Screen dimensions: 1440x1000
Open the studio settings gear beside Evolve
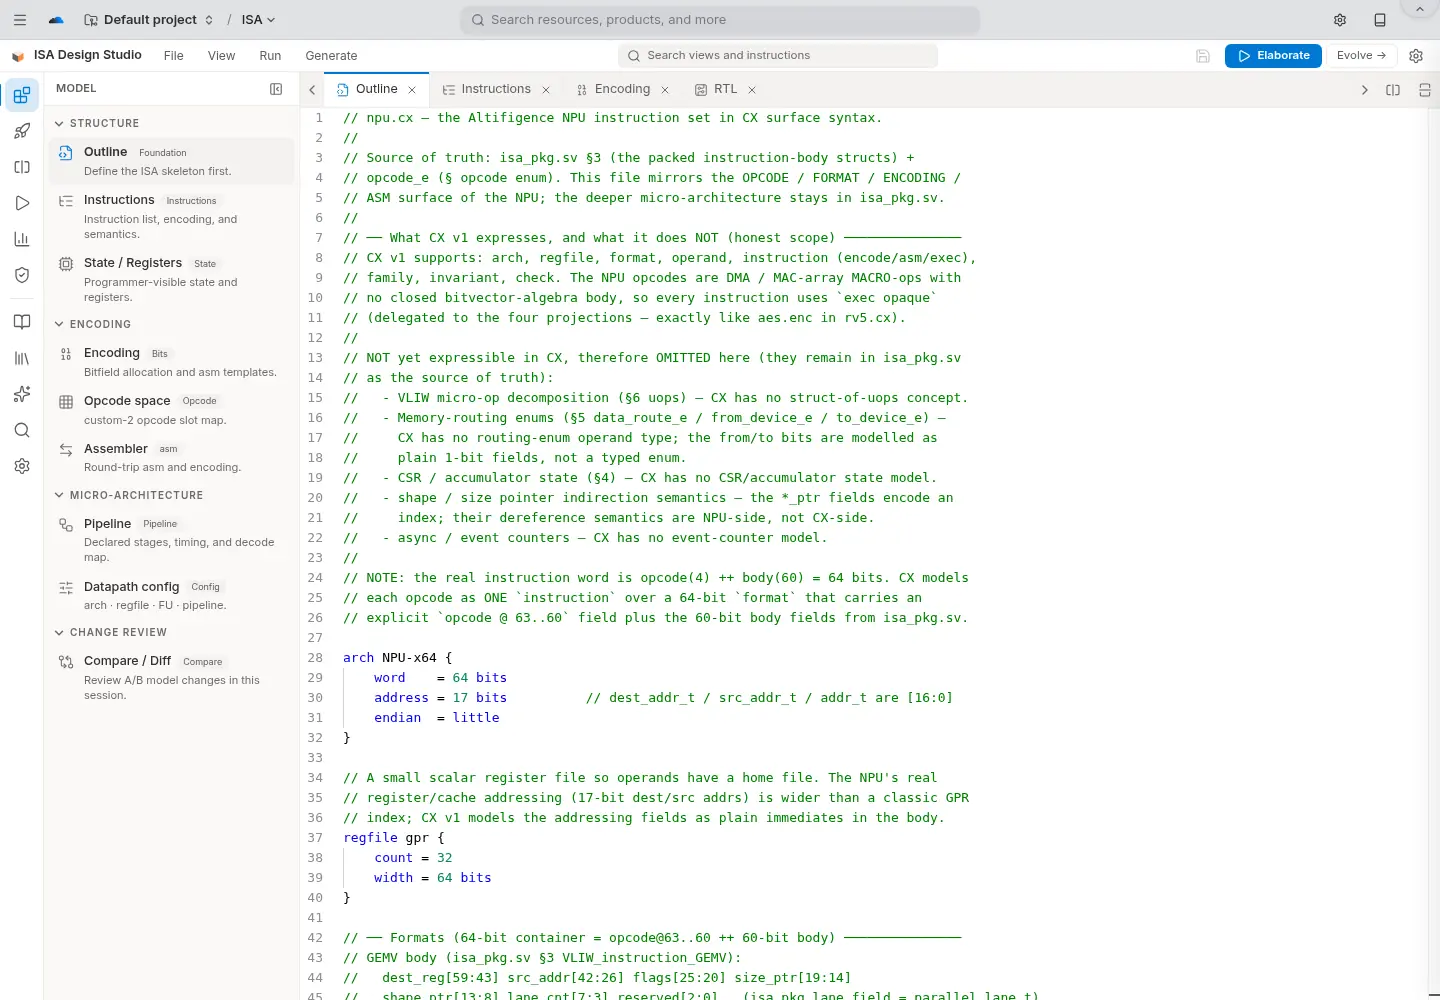point(1416,56)
